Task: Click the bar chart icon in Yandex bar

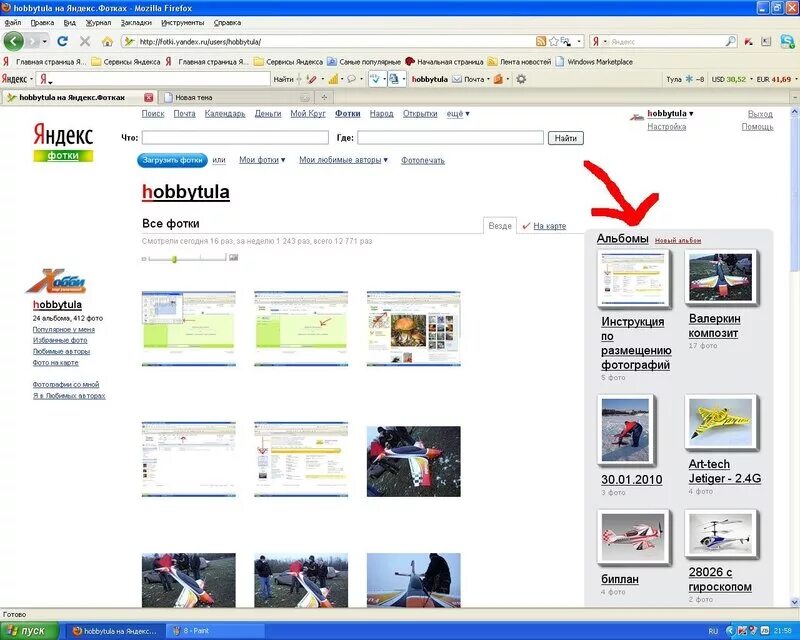Action: (333, 79)
